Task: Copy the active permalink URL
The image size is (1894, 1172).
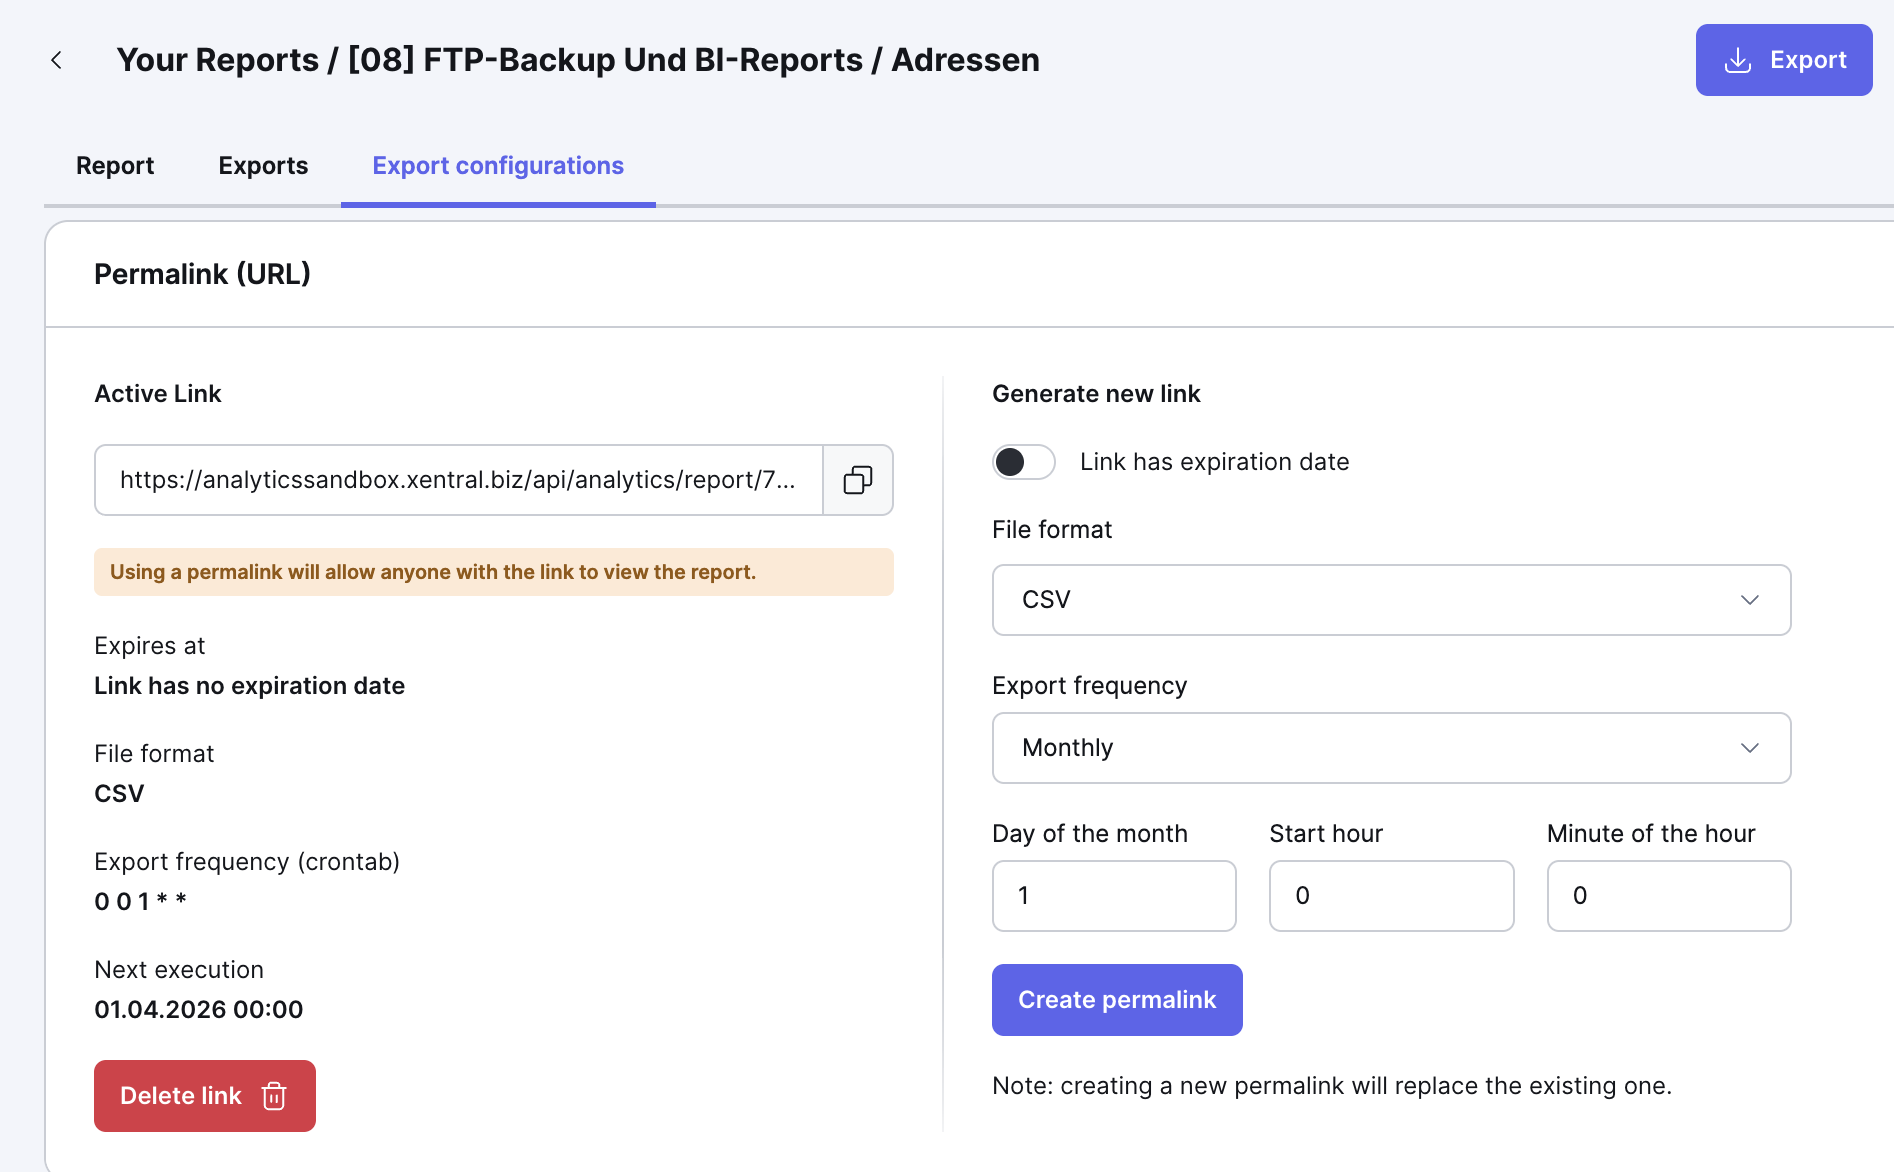Action: point(857,480)
